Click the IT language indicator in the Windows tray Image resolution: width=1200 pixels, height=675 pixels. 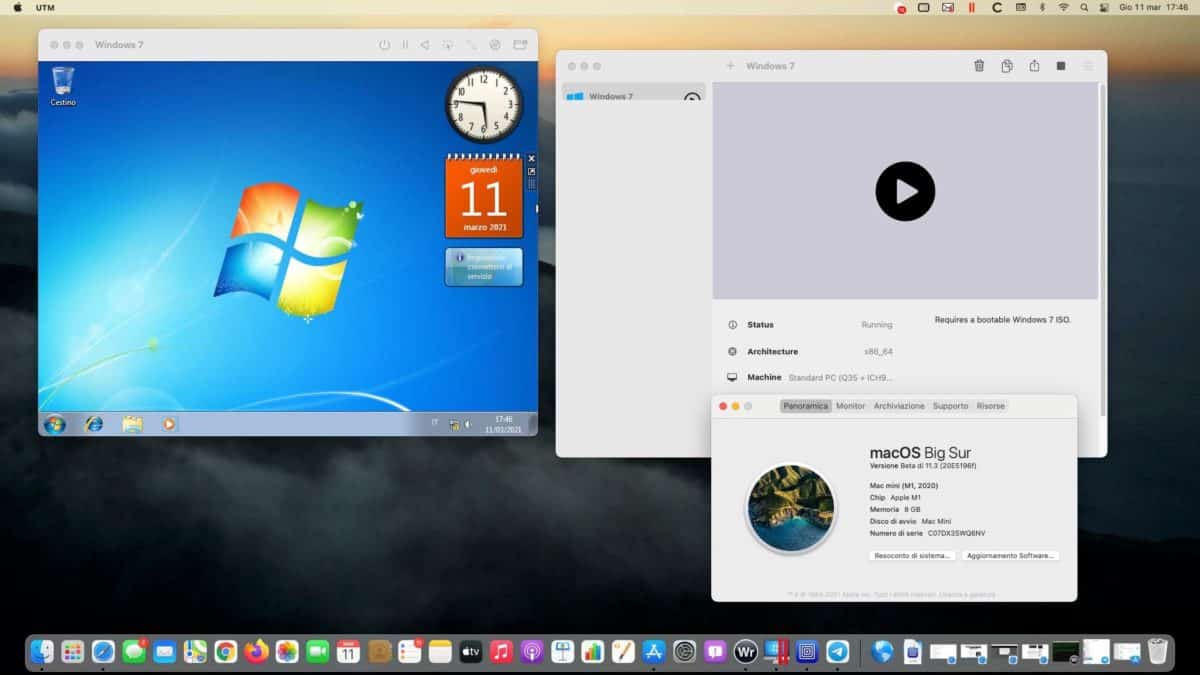point(435,422)
